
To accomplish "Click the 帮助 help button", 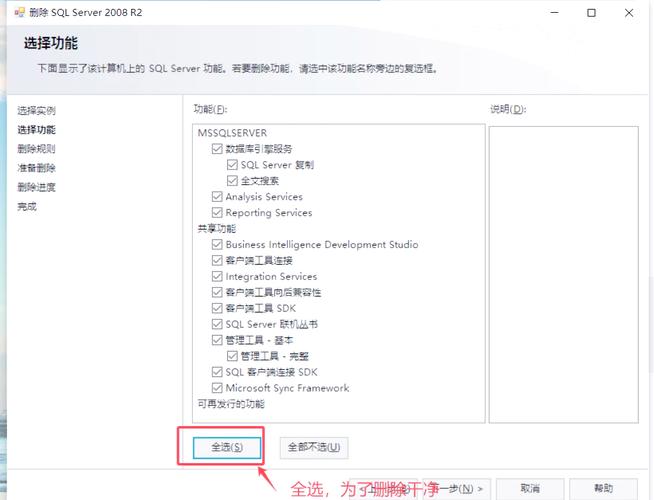I will coord(604,488).
